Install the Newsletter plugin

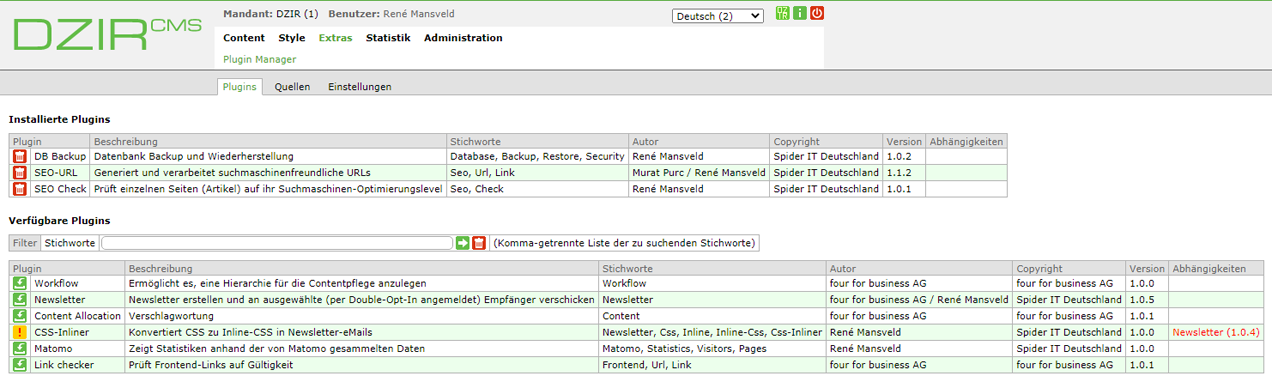pyautogui.click(x=19, y=300)
